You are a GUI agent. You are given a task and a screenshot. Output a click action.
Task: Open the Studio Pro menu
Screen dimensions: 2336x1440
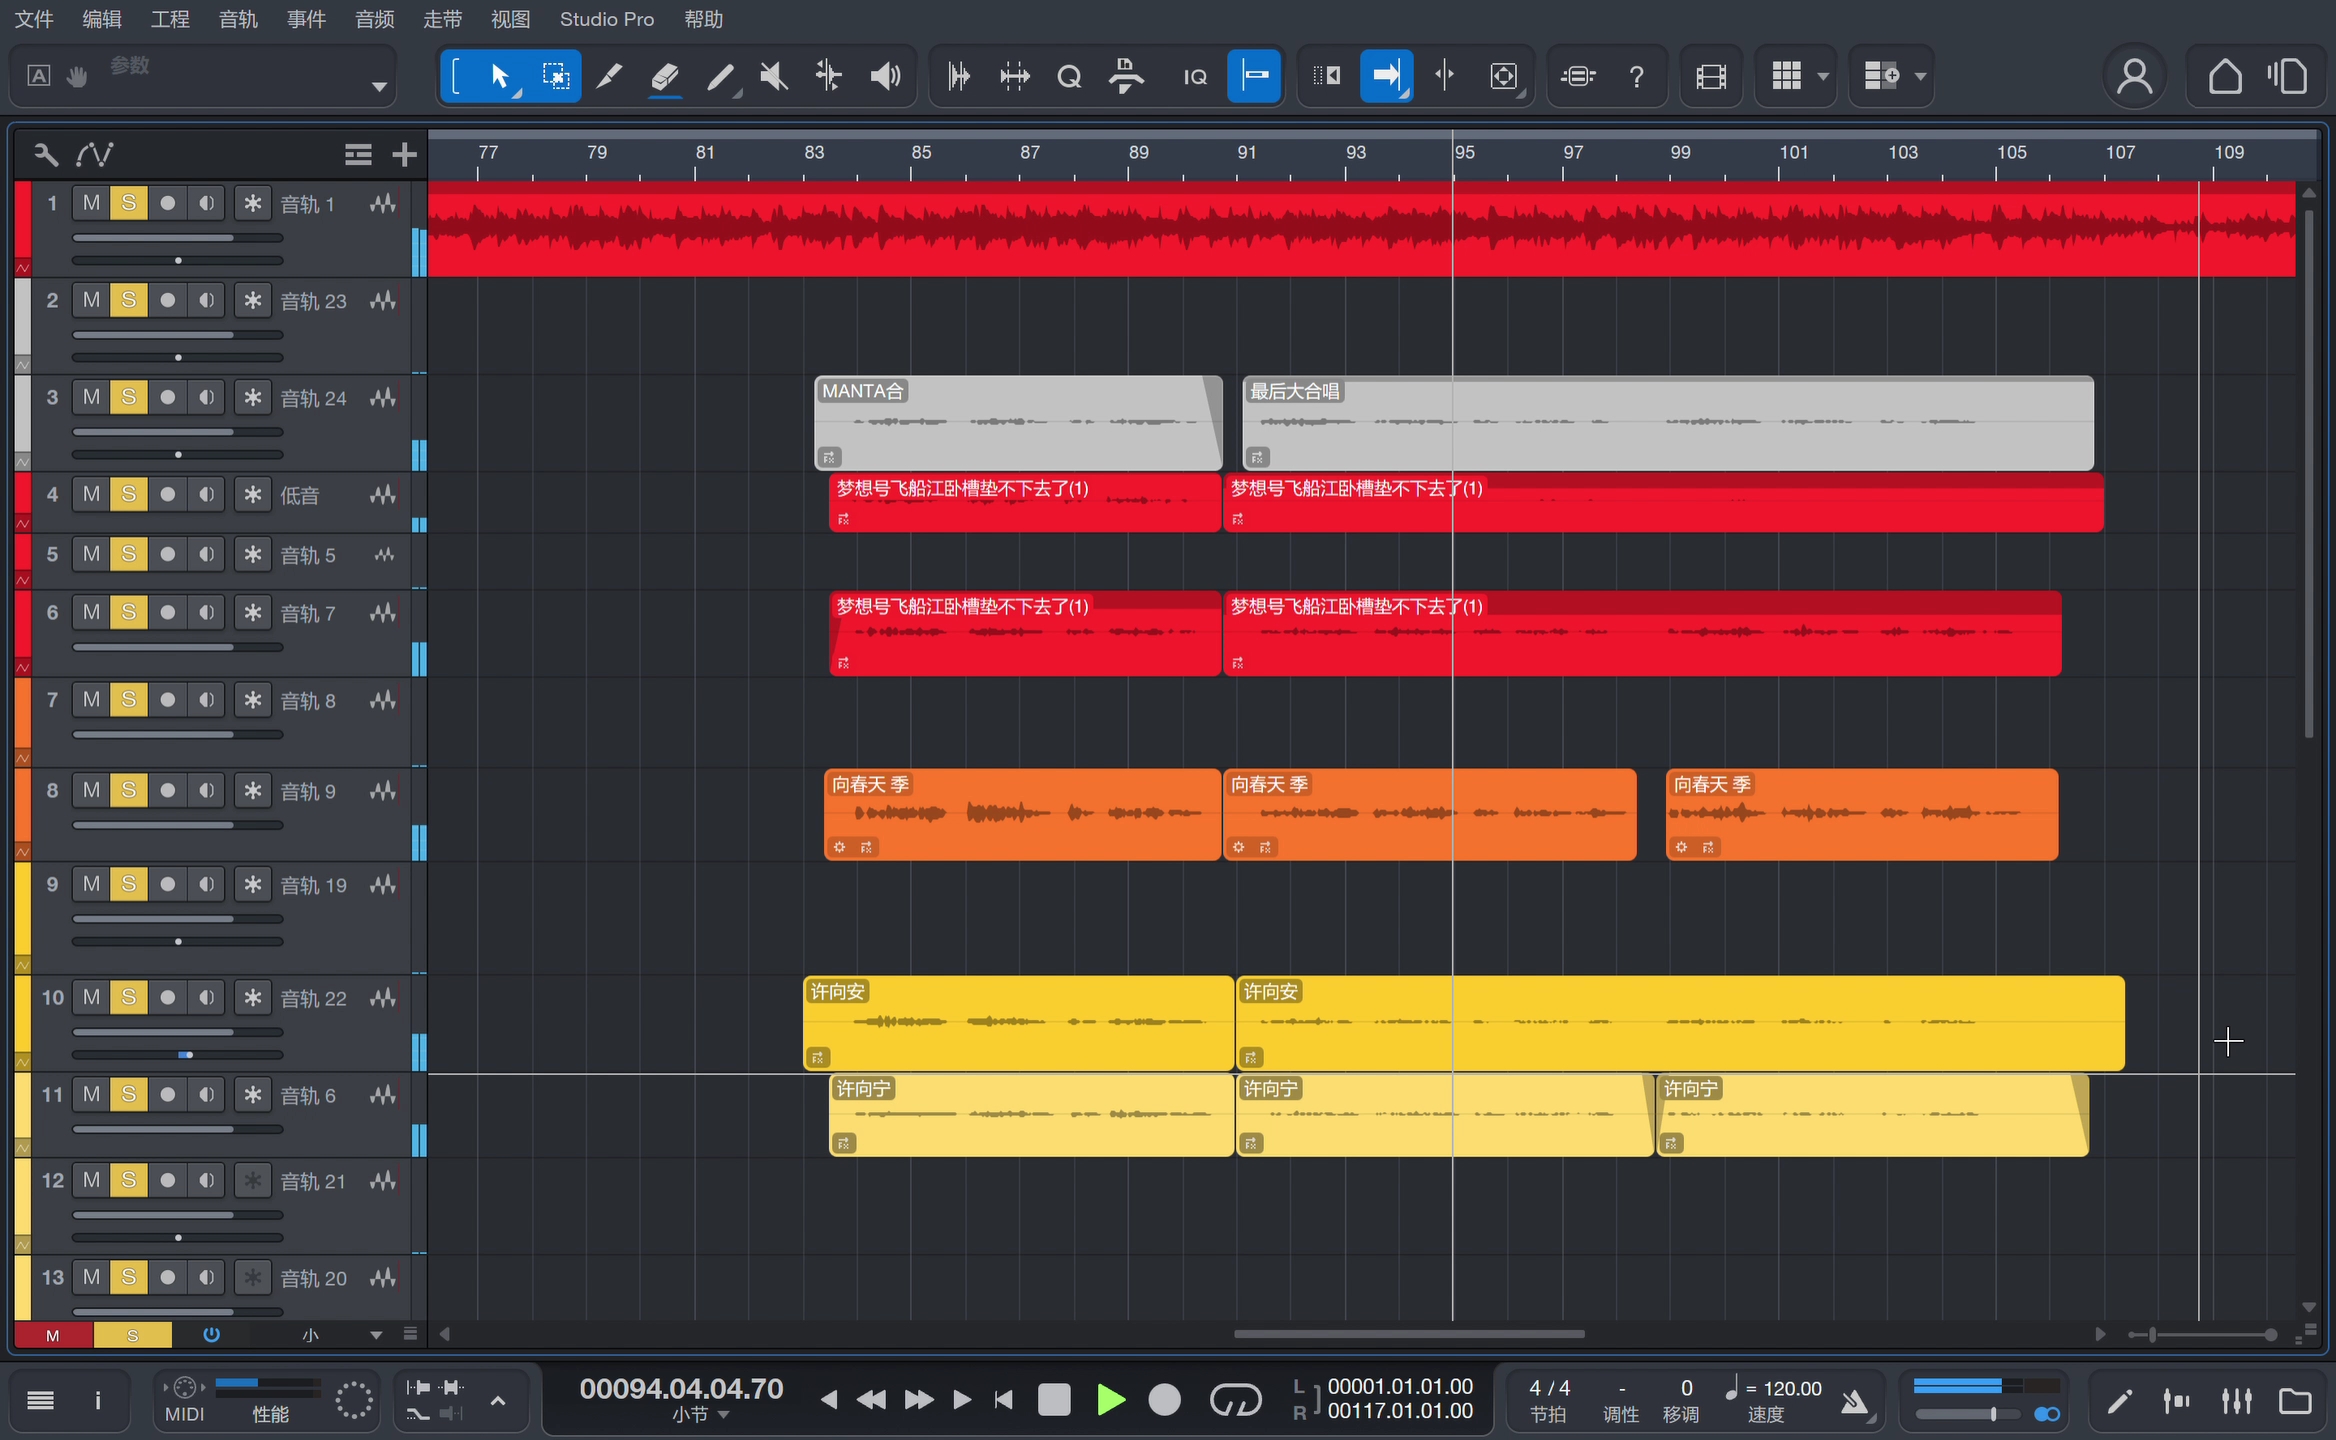[x=607, y=19]
